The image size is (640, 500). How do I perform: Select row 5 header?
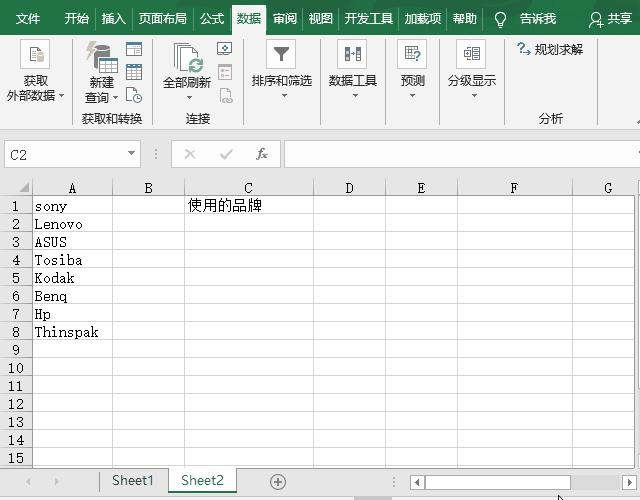click(x=16, y=278)
